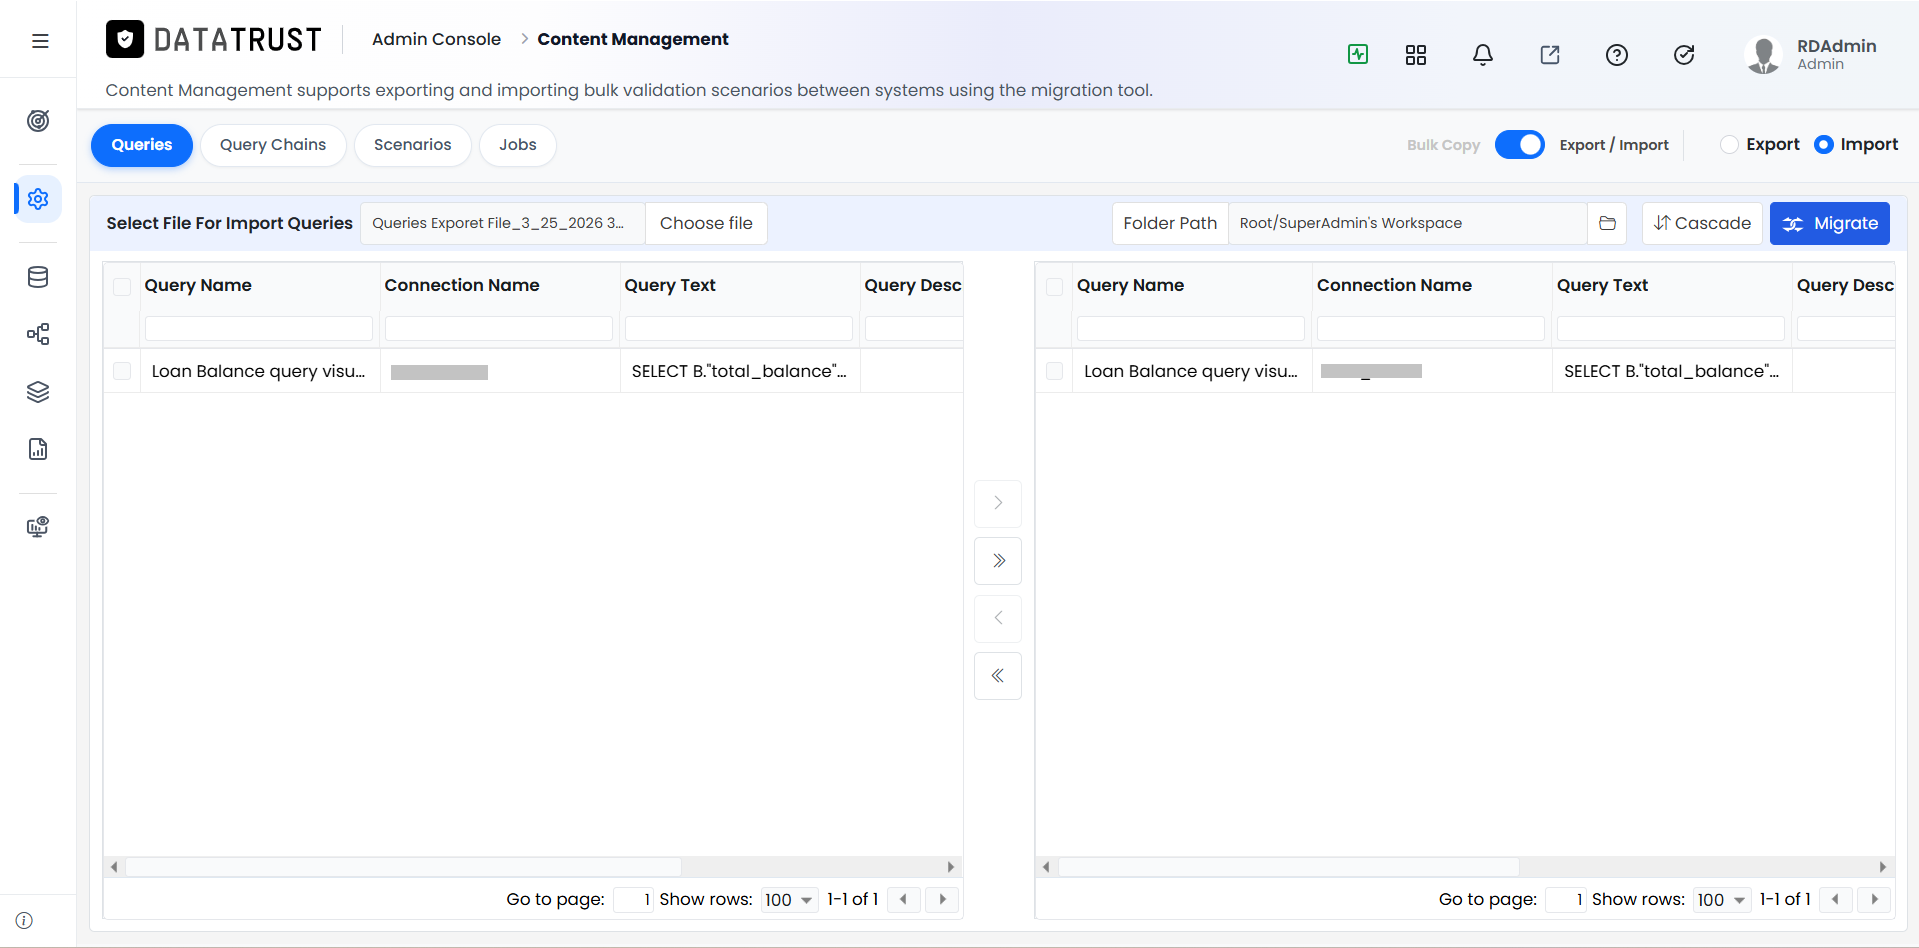Check Loan Balance row in right table
Viewport: 1919px width, 948px height.
[1054, 371]
